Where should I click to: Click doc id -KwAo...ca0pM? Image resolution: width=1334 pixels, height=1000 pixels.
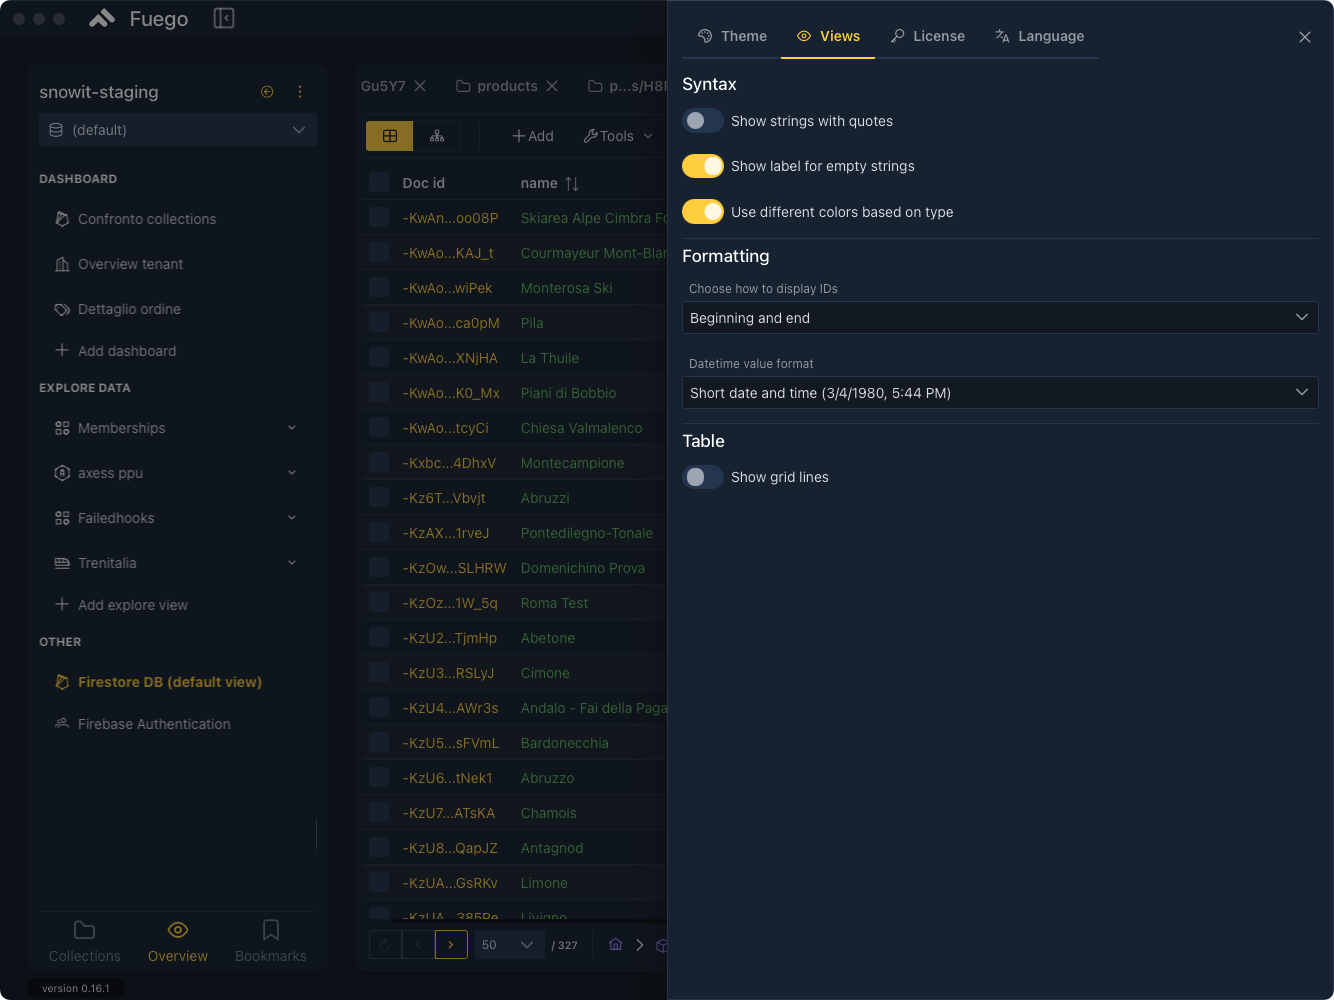pyautogui.click(x=451, y=323)
